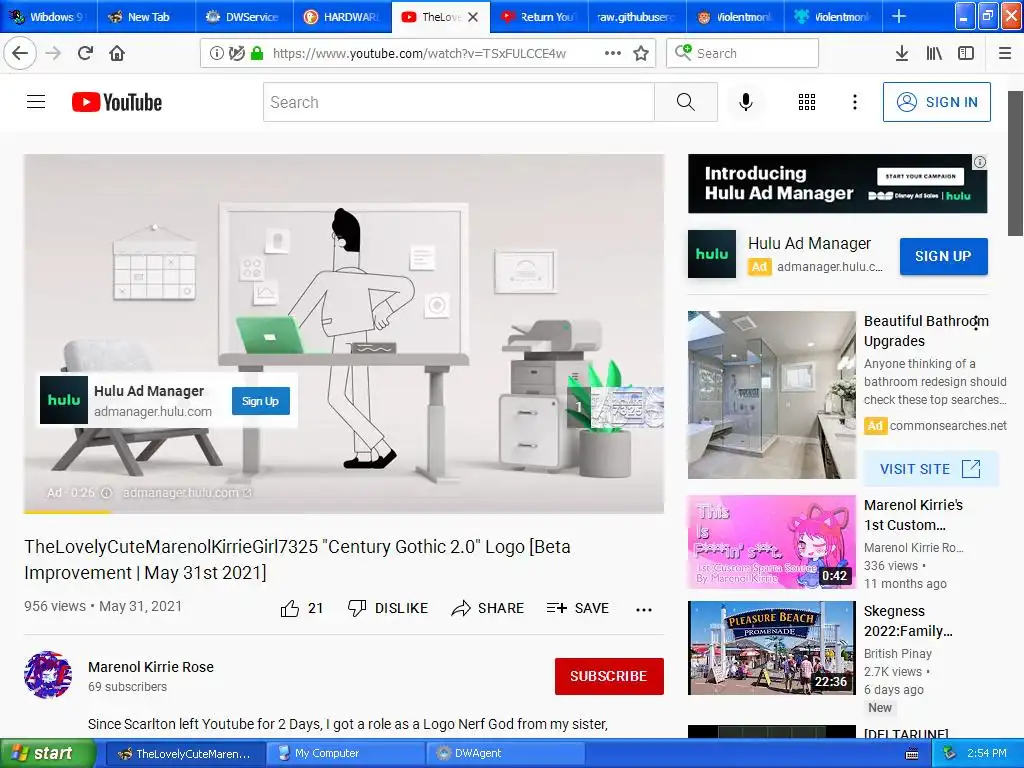This screenshot has height=768, width=1024.
Task: Go to YouTube home via logo
Action: pyautogui.click(x=117, y=102)
